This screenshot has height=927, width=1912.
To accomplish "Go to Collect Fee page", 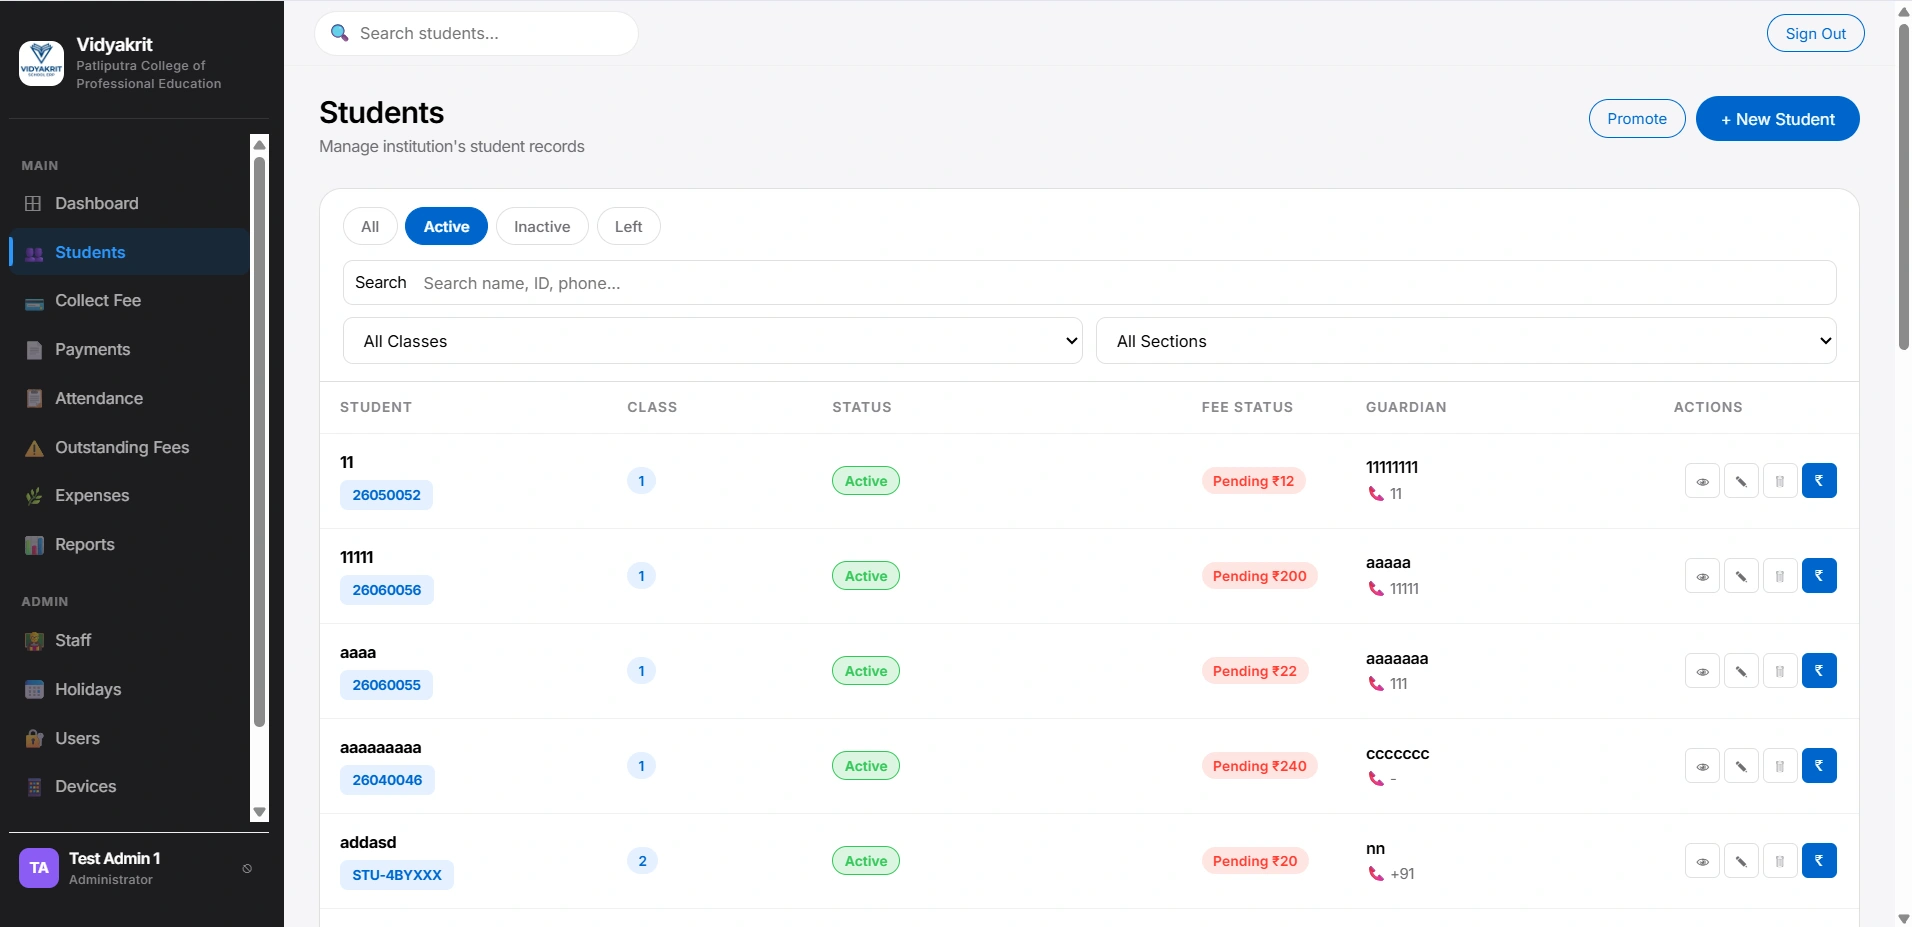I will click(128, 300).
